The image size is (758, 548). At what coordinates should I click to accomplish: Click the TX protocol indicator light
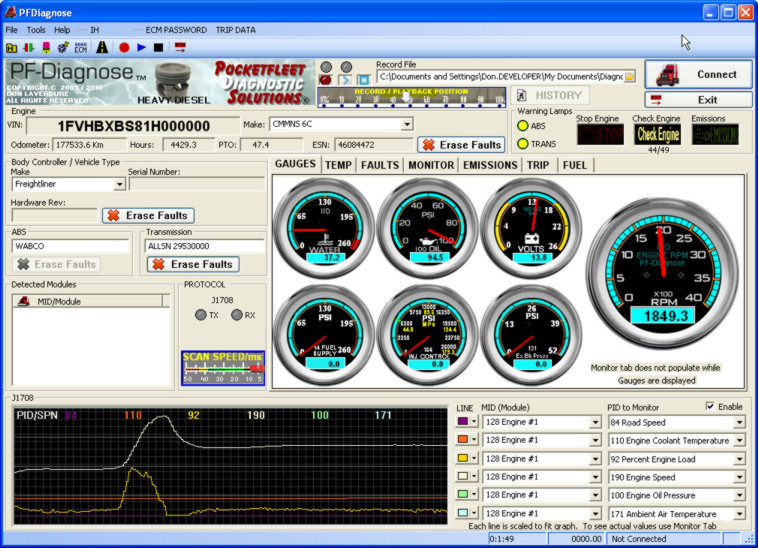pyautogui.click(x=201, y=315)
